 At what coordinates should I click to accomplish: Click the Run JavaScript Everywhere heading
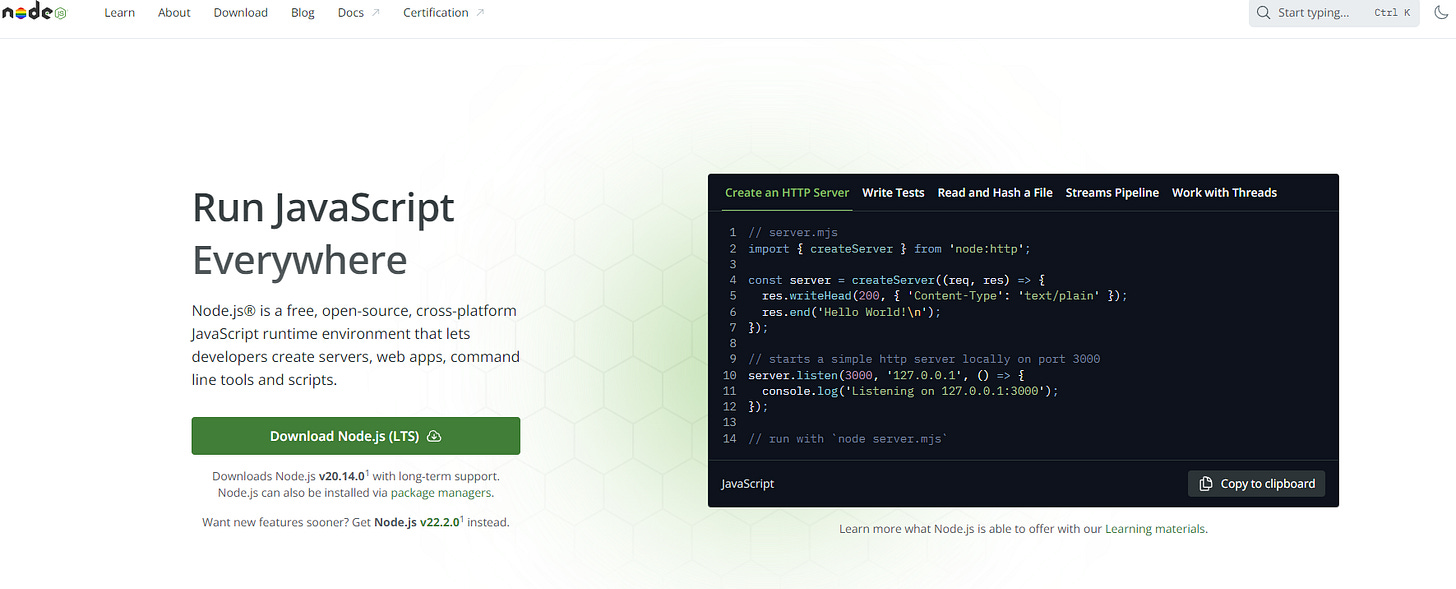point(323,234)
